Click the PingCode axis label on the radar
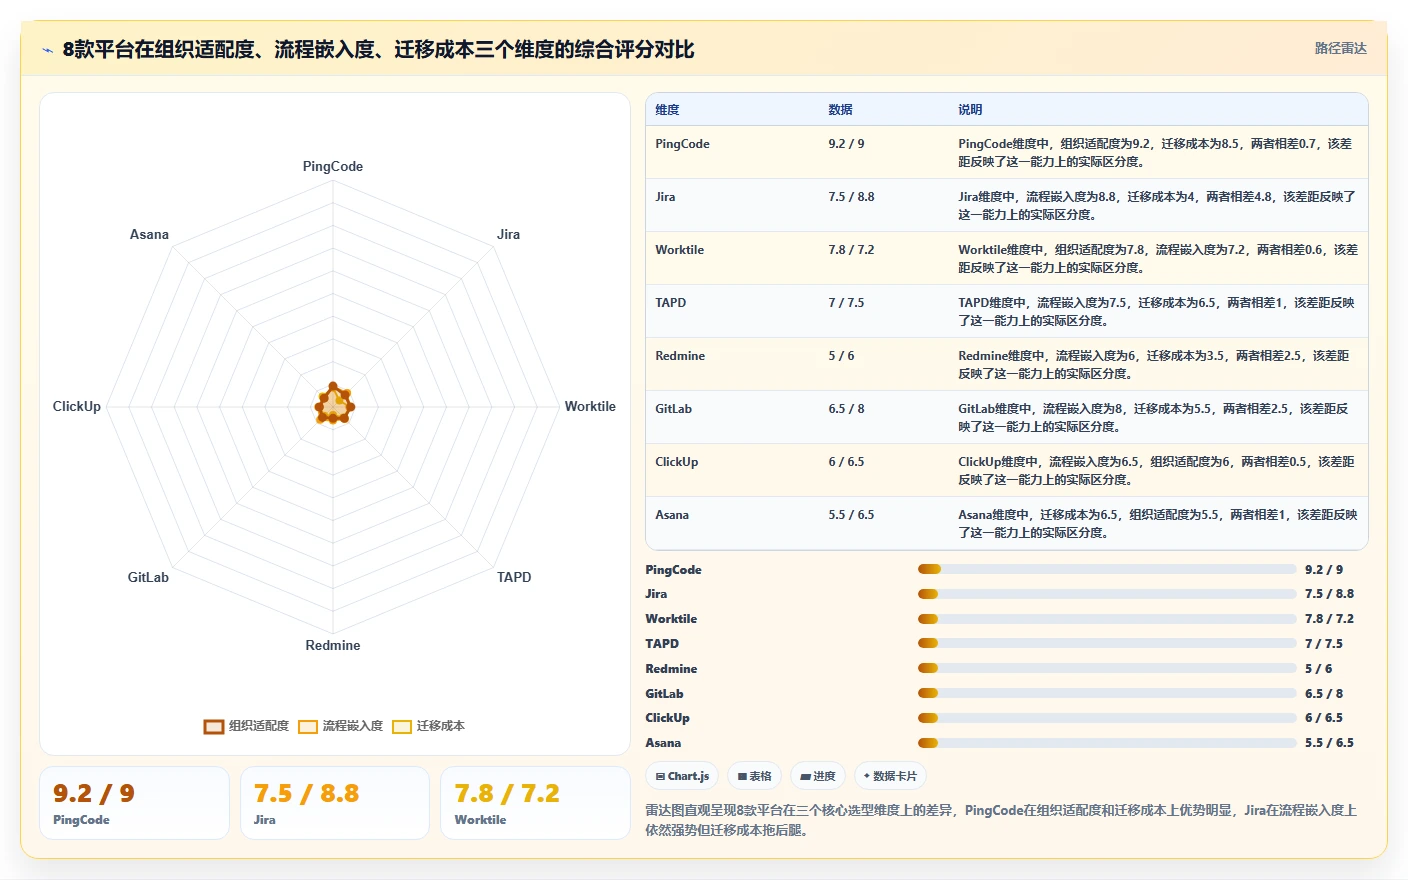The width and height of the screenshot is (1408, 880). pyautogui.click(x=333, y=166)
